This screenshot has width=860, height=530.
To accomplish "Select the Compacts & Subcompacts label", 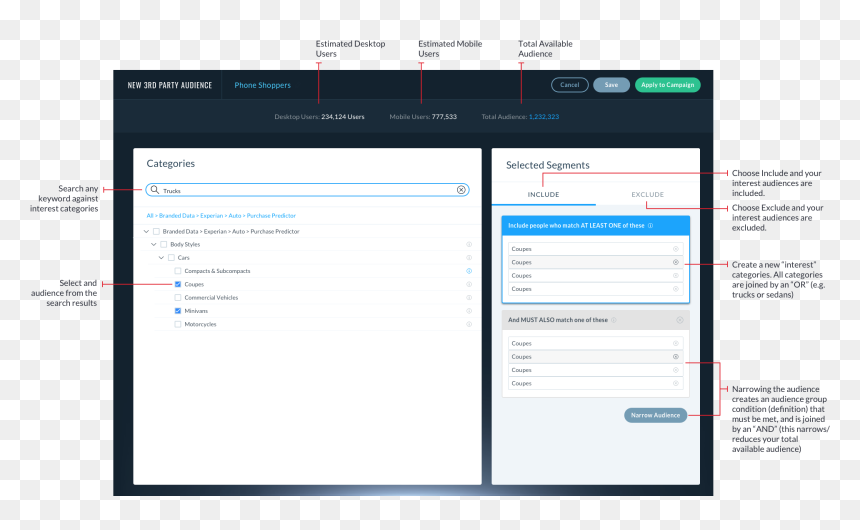I will click(x=217, y=271).
